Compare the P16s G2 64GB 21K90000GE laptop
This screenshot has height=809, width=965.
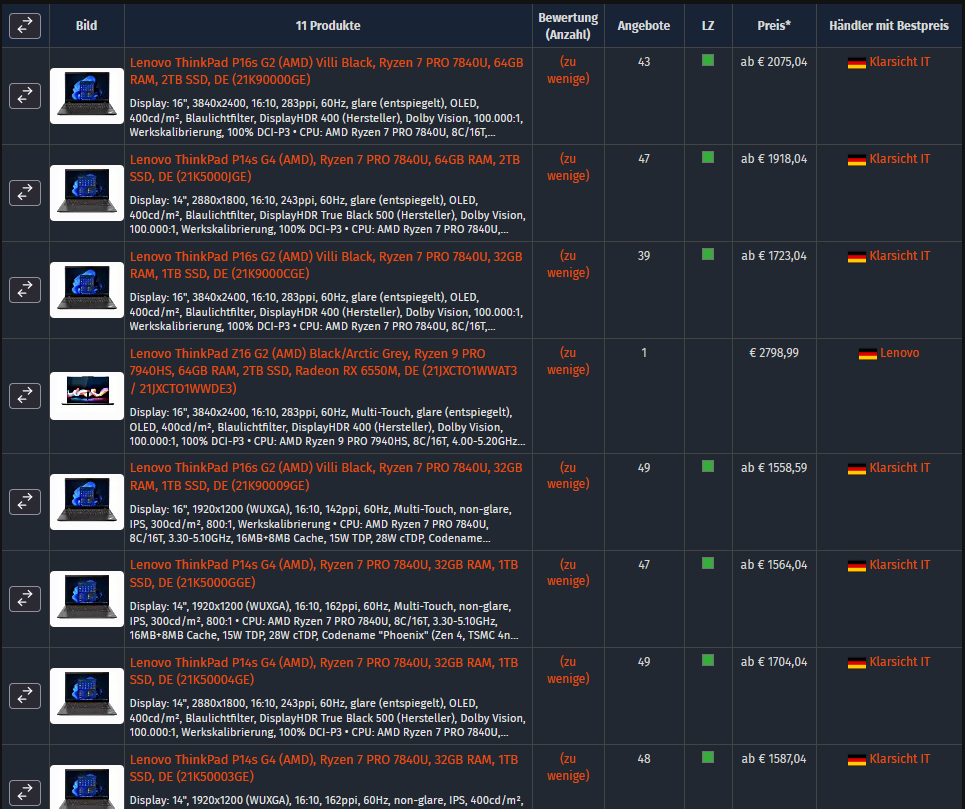click(25, 96)
